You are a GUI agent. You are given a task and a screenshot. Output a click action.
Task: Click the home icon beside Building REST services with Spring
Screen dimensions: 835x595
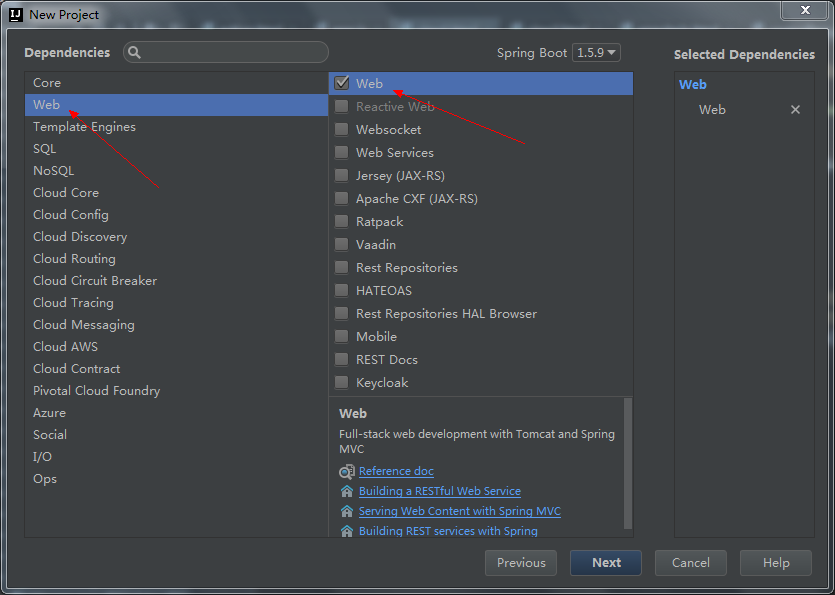pyautogui.click(x=346, y=531)
